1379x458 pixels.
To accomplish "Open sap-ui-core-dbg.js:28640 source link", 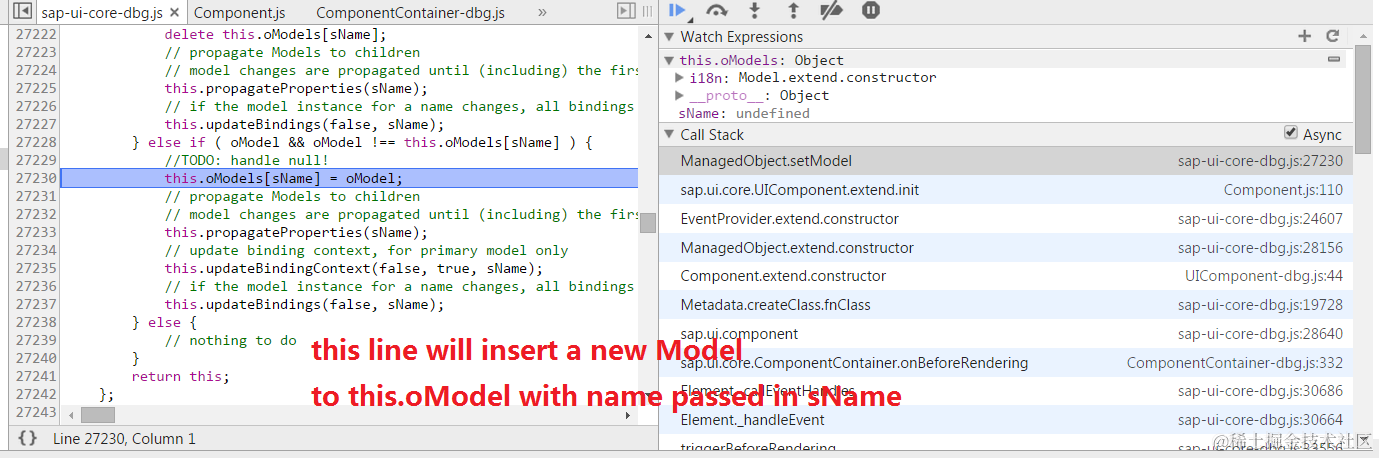I will [1260, 334].
